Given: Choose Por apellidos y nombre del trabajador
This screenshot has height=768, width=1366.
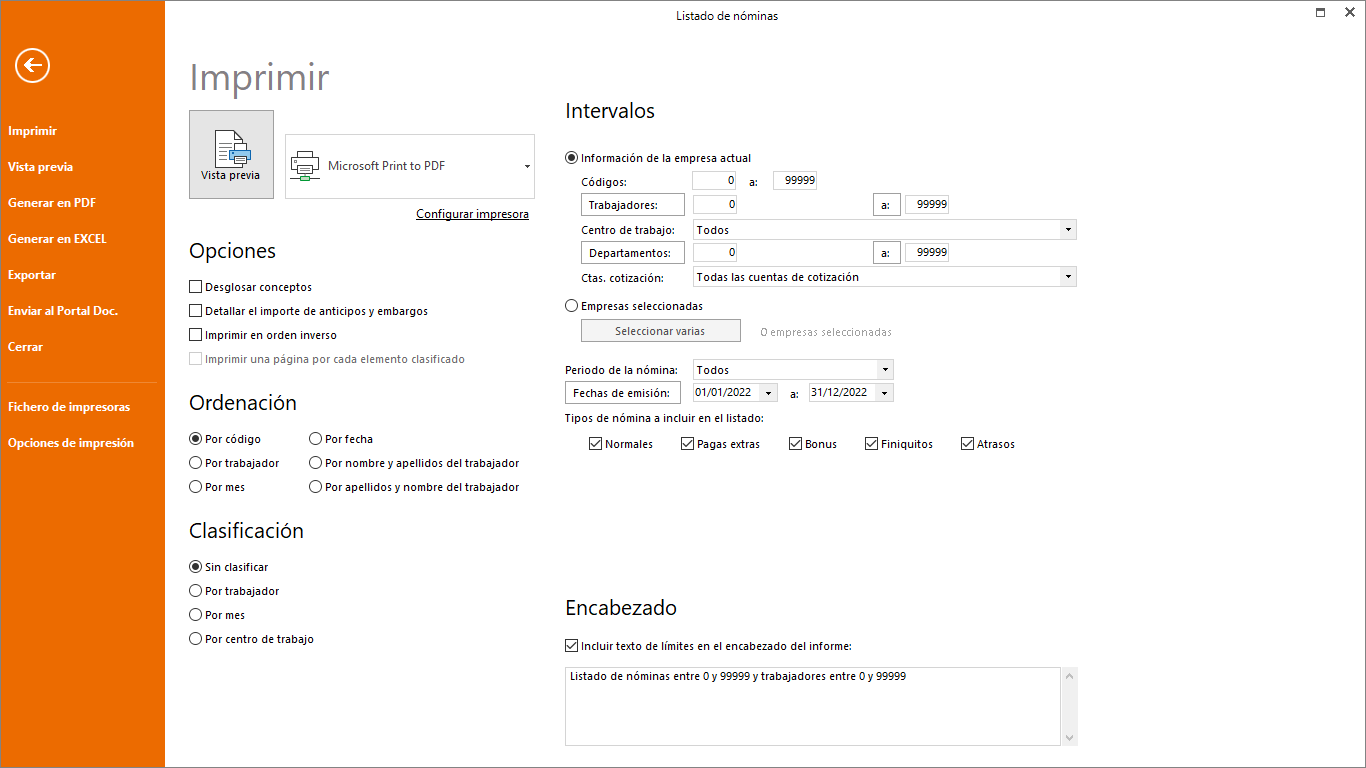Looking at the screenshot, I should pyautogui.click(x=316, y=487).
